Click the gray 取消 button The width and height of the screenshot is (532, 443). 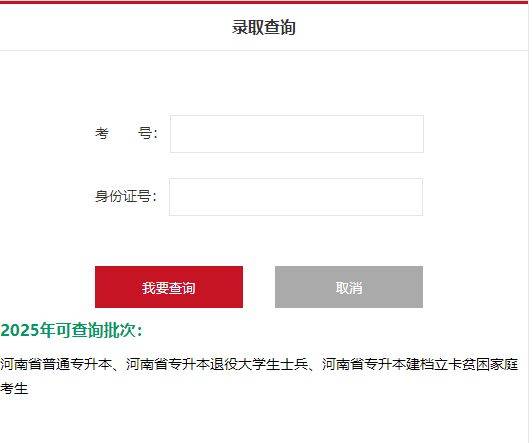pyautogui.click(x=349, y=287)
